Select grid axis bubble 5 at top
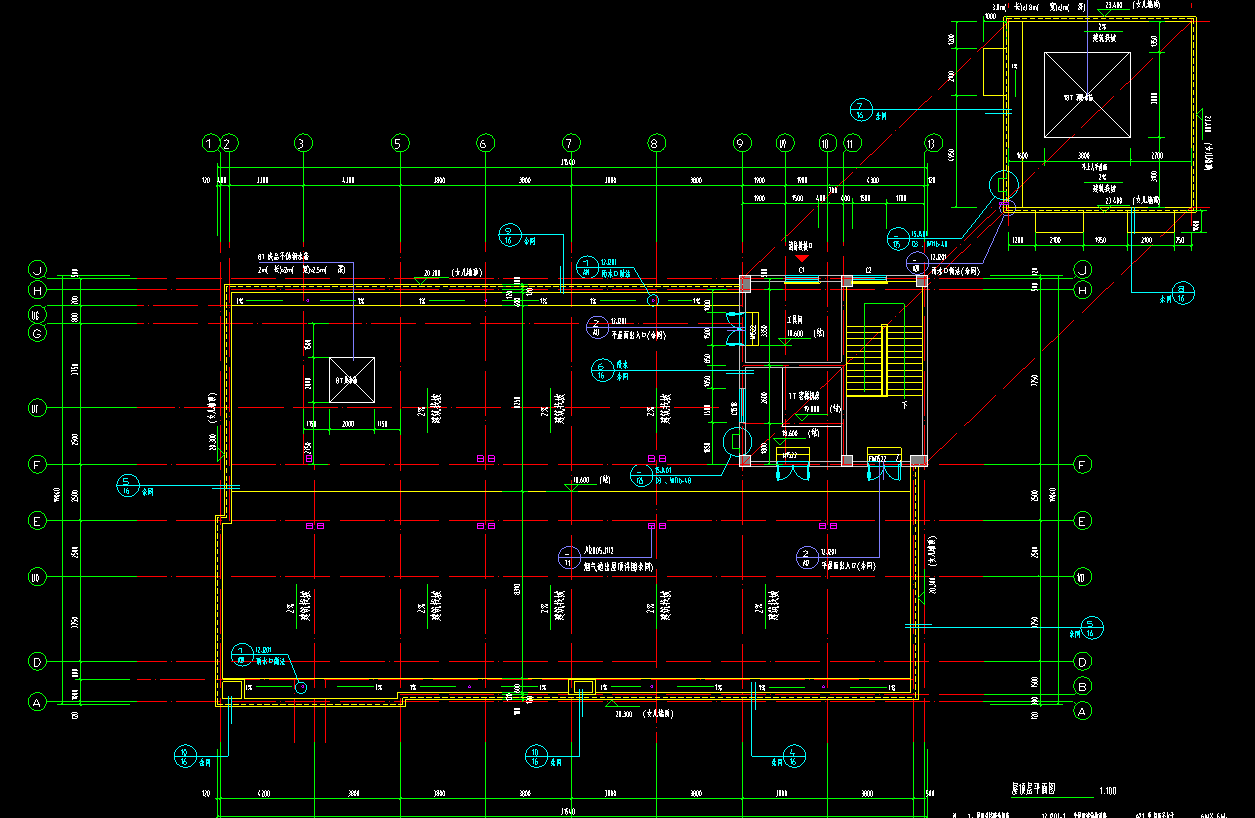Image resolution: width=1255 pixels, height=818 pixels. tap(399, 144)
